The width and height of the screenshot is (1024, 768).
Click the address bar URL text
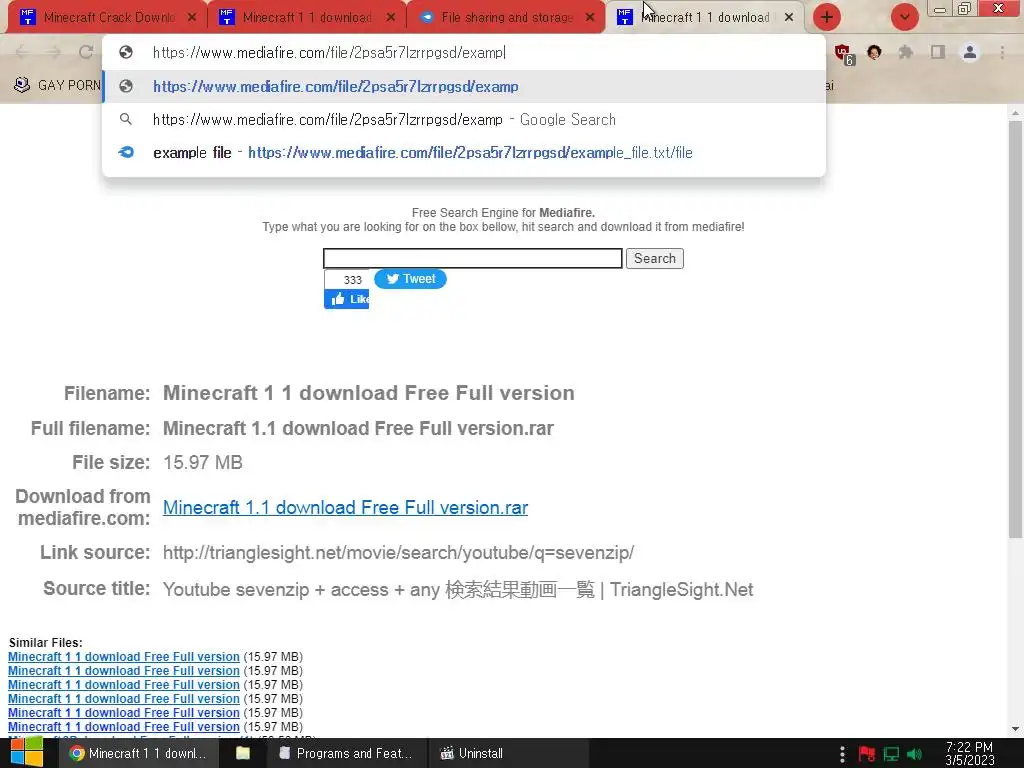(329, 53)
